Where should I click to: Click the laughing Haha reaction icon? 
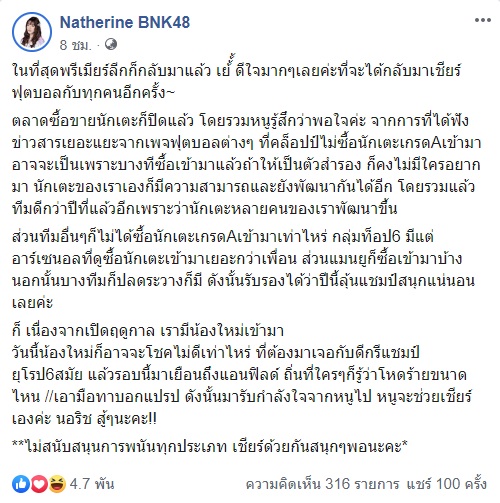(57, 484)
